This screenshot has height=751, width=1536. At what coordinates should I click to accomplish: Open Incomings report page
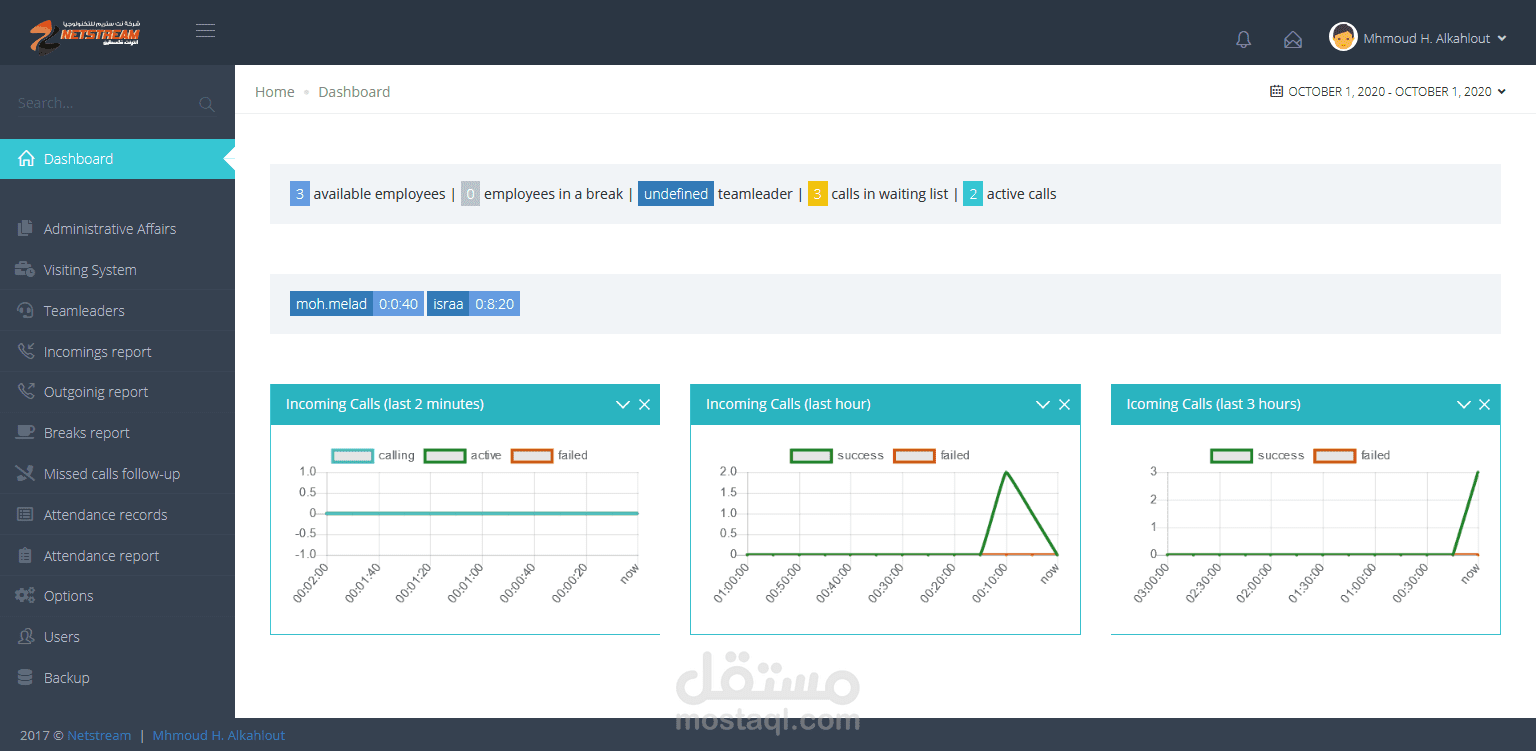pos(117,352)
